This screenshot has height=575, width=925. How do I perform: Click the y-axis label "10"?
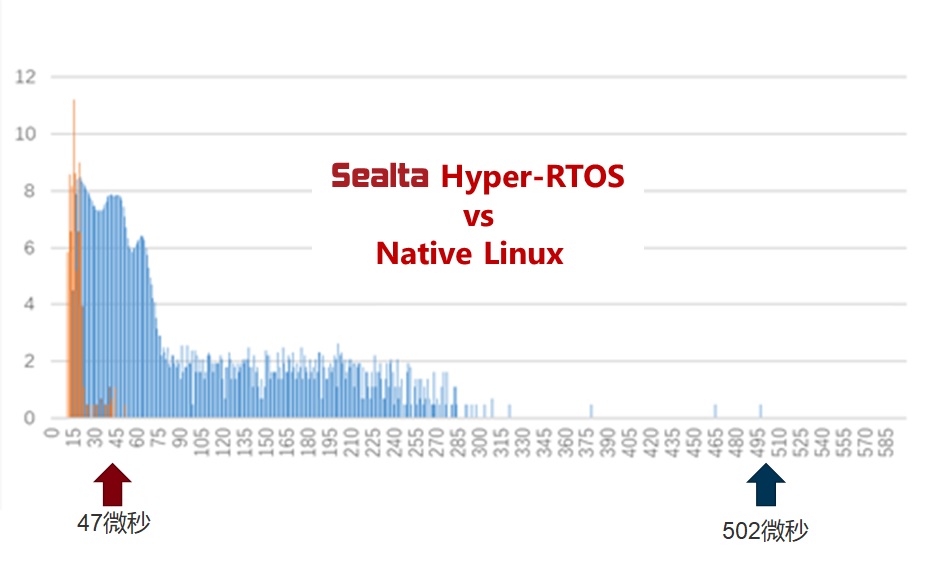pos(25,134)
